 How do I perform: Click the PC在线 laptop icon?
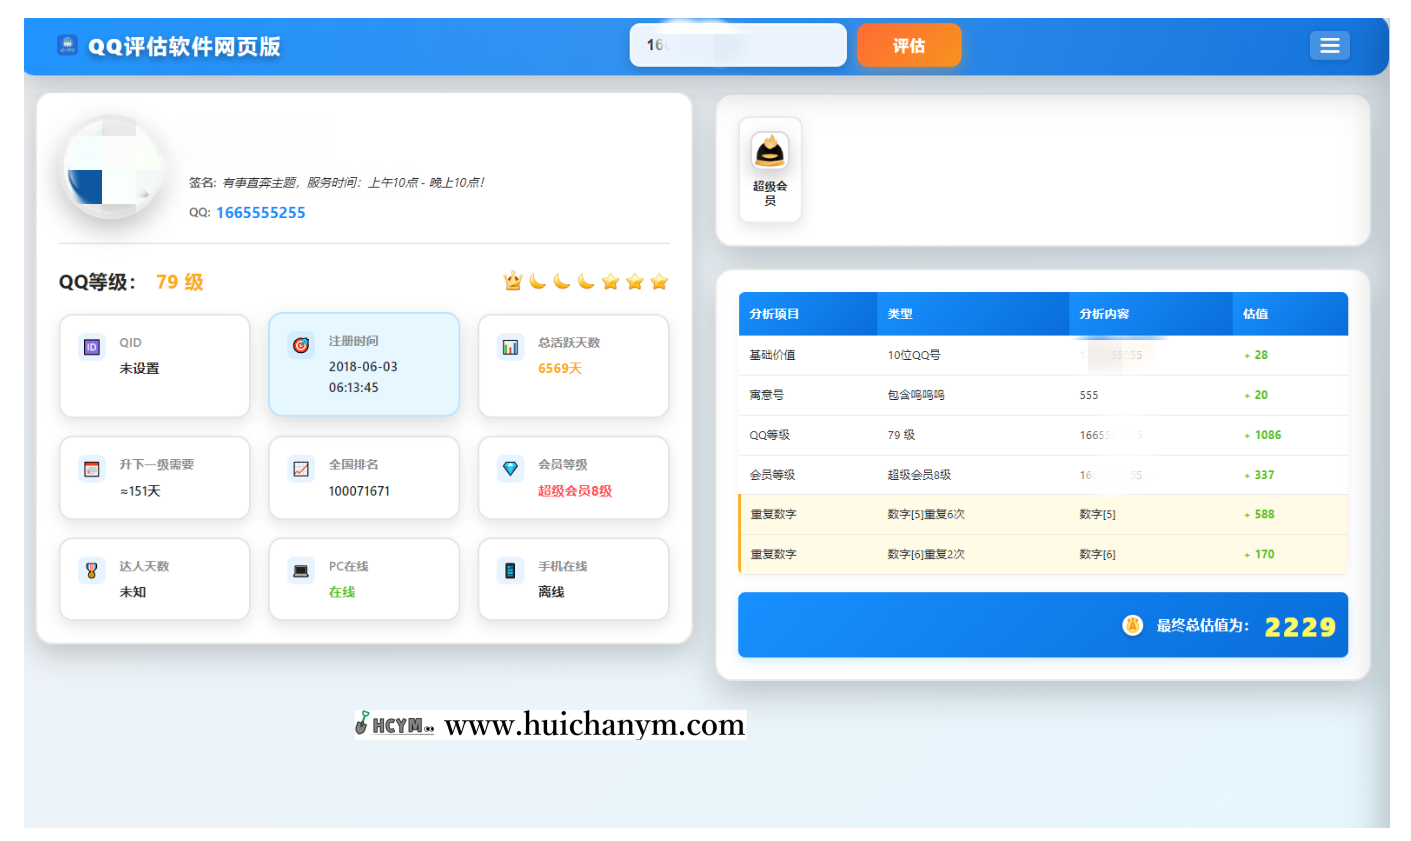(x=301, y=571)
